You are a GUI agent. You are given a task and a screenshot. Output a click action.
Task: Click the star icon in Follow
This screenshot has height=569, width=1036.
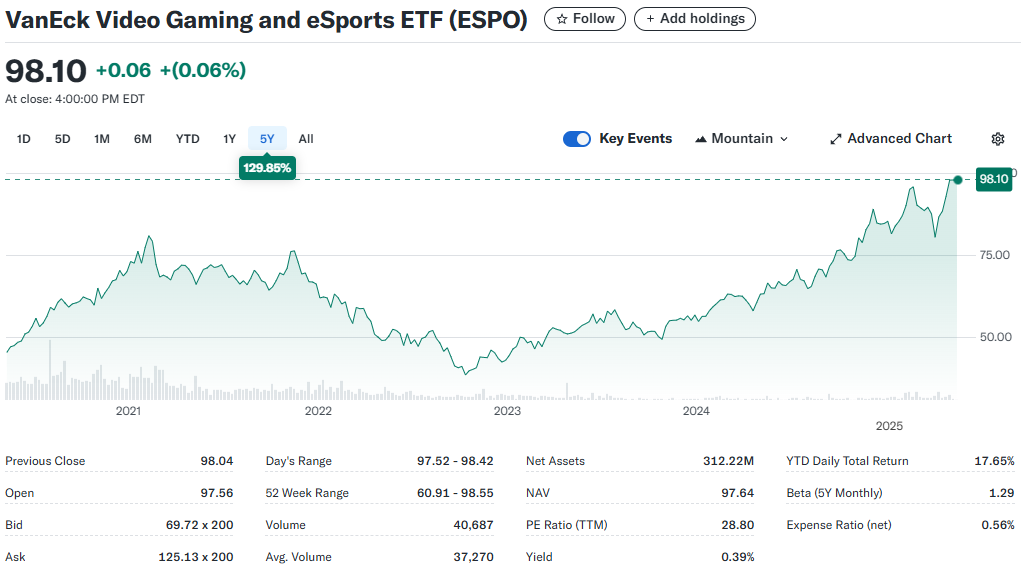[562, 19]
